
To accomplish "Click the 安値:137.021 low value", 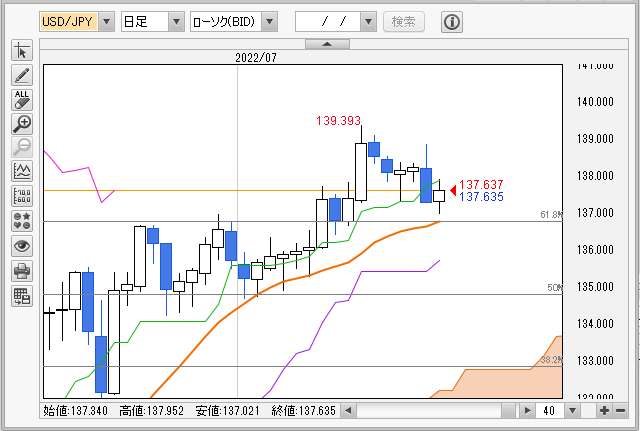I will click(x=227, y=411).
